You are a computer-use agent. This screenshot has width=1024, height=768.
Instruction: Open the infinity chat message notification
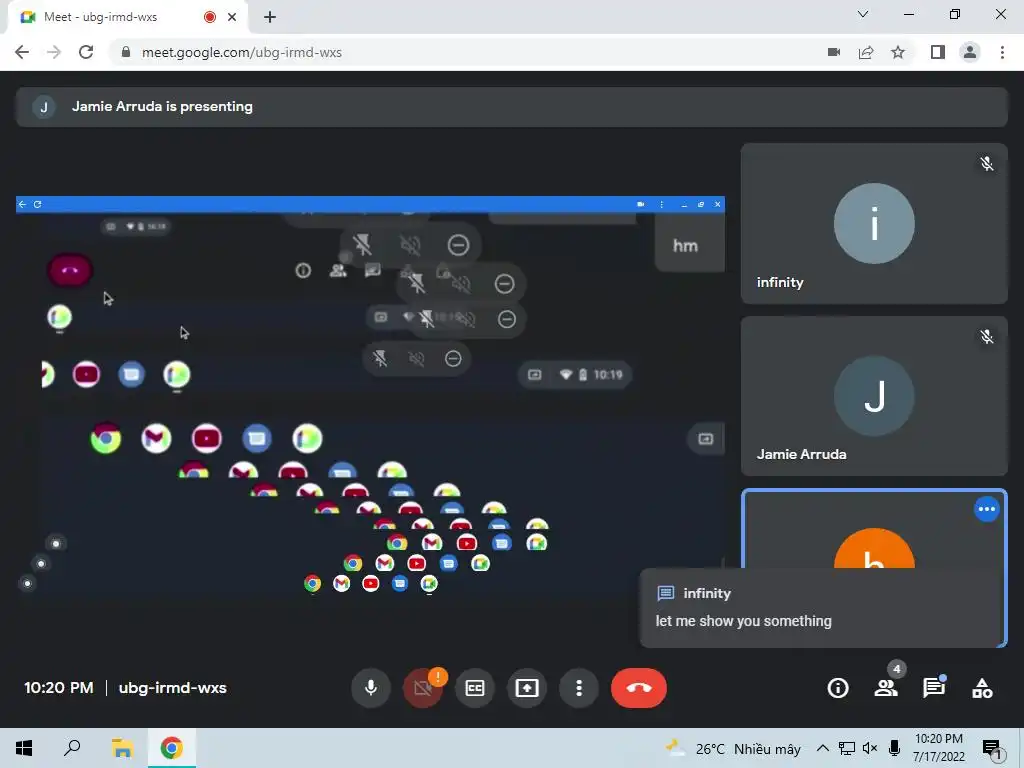(822, 608)
